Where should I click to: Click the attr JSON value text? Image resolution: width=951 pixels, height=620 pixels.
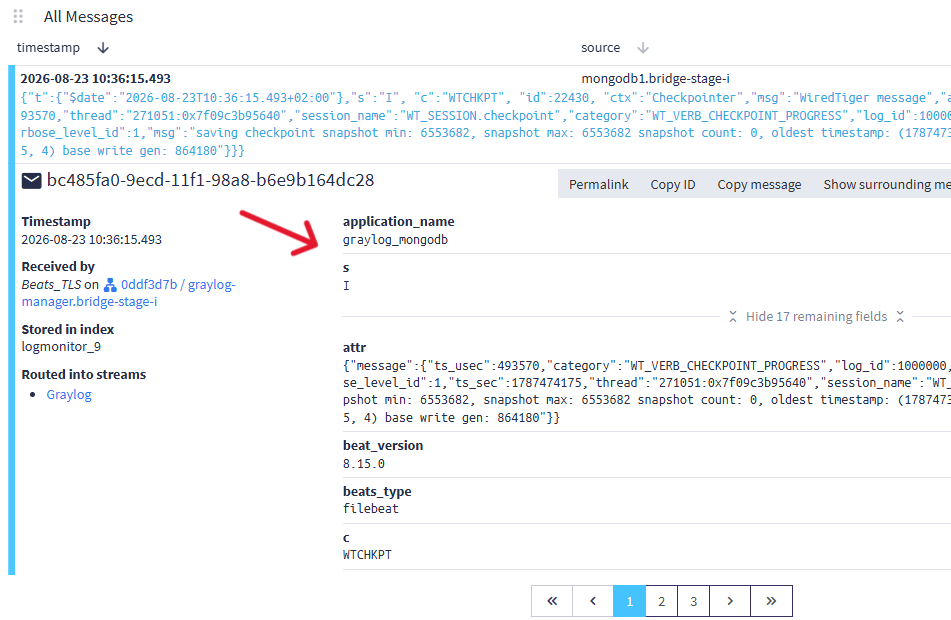[647, 391]
